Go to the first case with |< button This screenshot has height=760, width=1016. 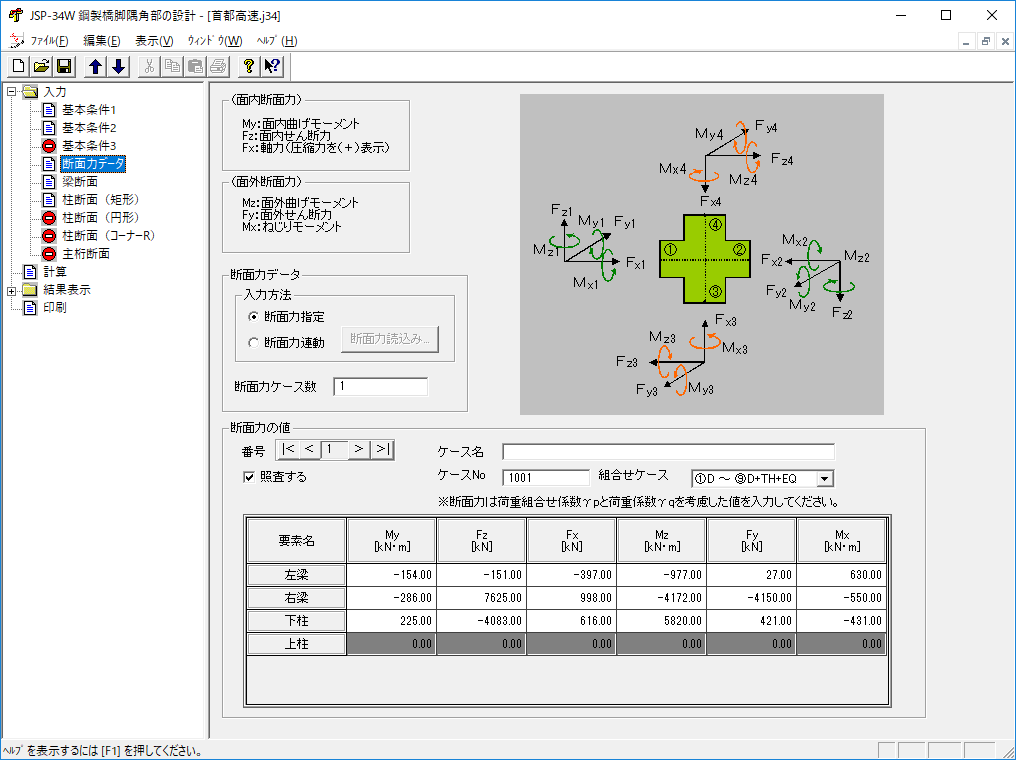288,450
